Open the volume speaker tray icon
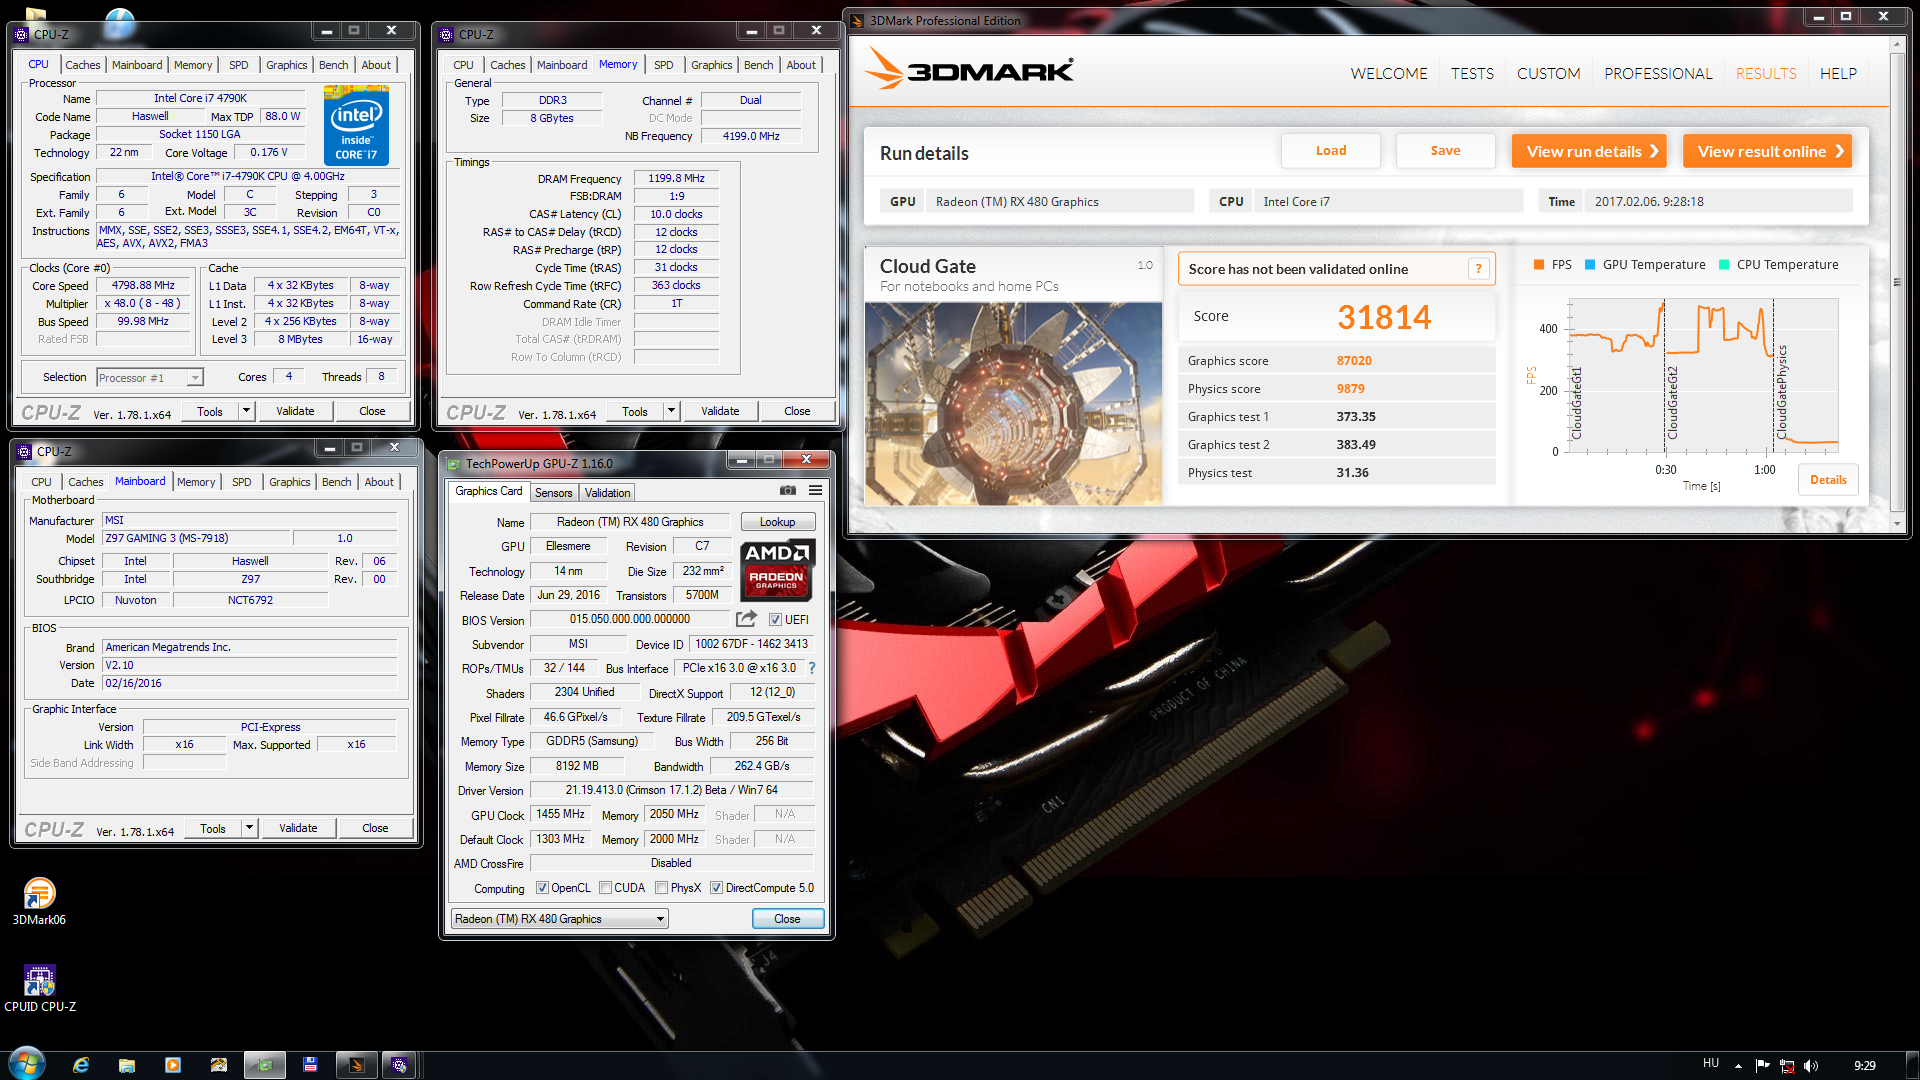The image size is (1920, 1080). tap(1811, 1066)
